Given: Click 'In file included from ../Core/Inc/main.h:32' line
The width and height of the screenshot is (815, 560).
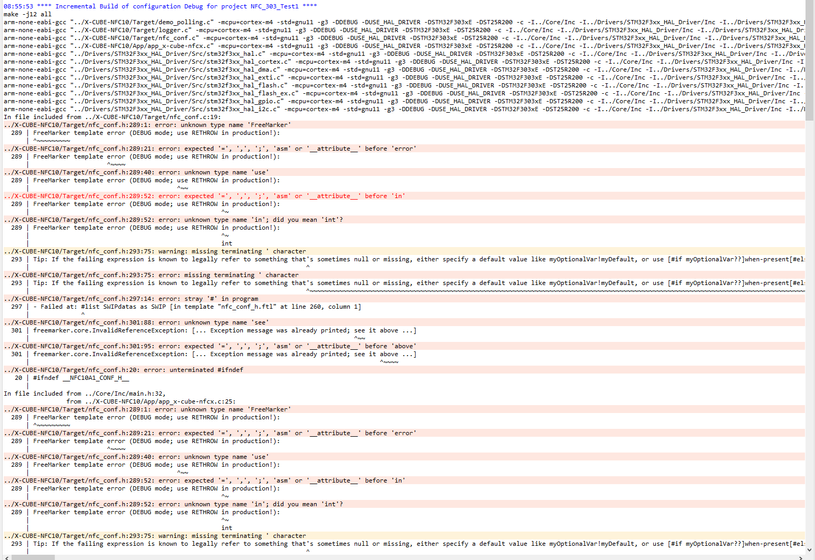Looking at the screenshot, I should click(x=85, y=394).
